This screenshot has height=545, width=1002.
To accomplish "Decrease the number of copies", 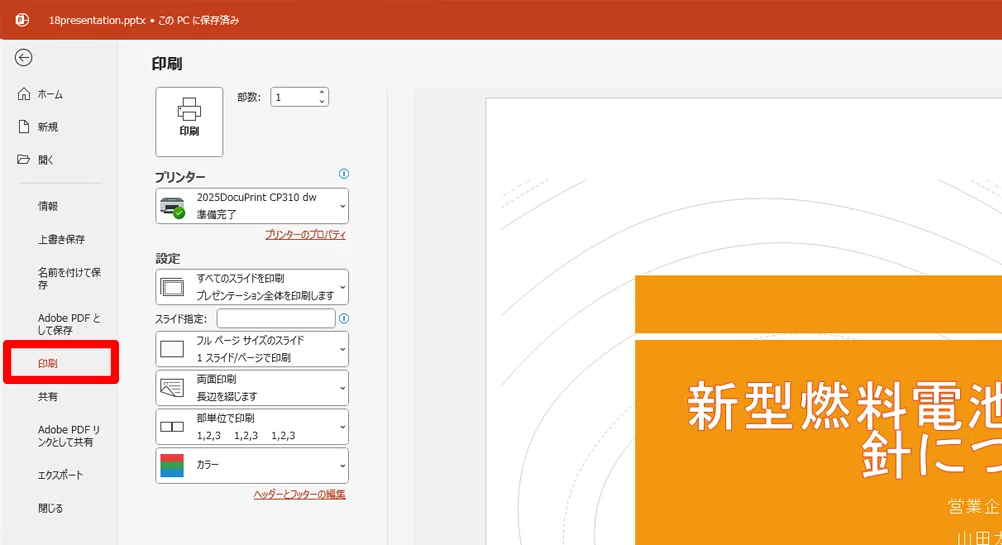I will 321,102.
